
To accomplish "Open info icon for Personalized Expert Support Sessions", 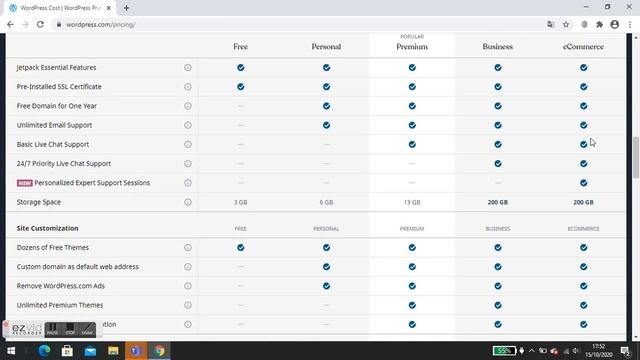I will 188,182.
